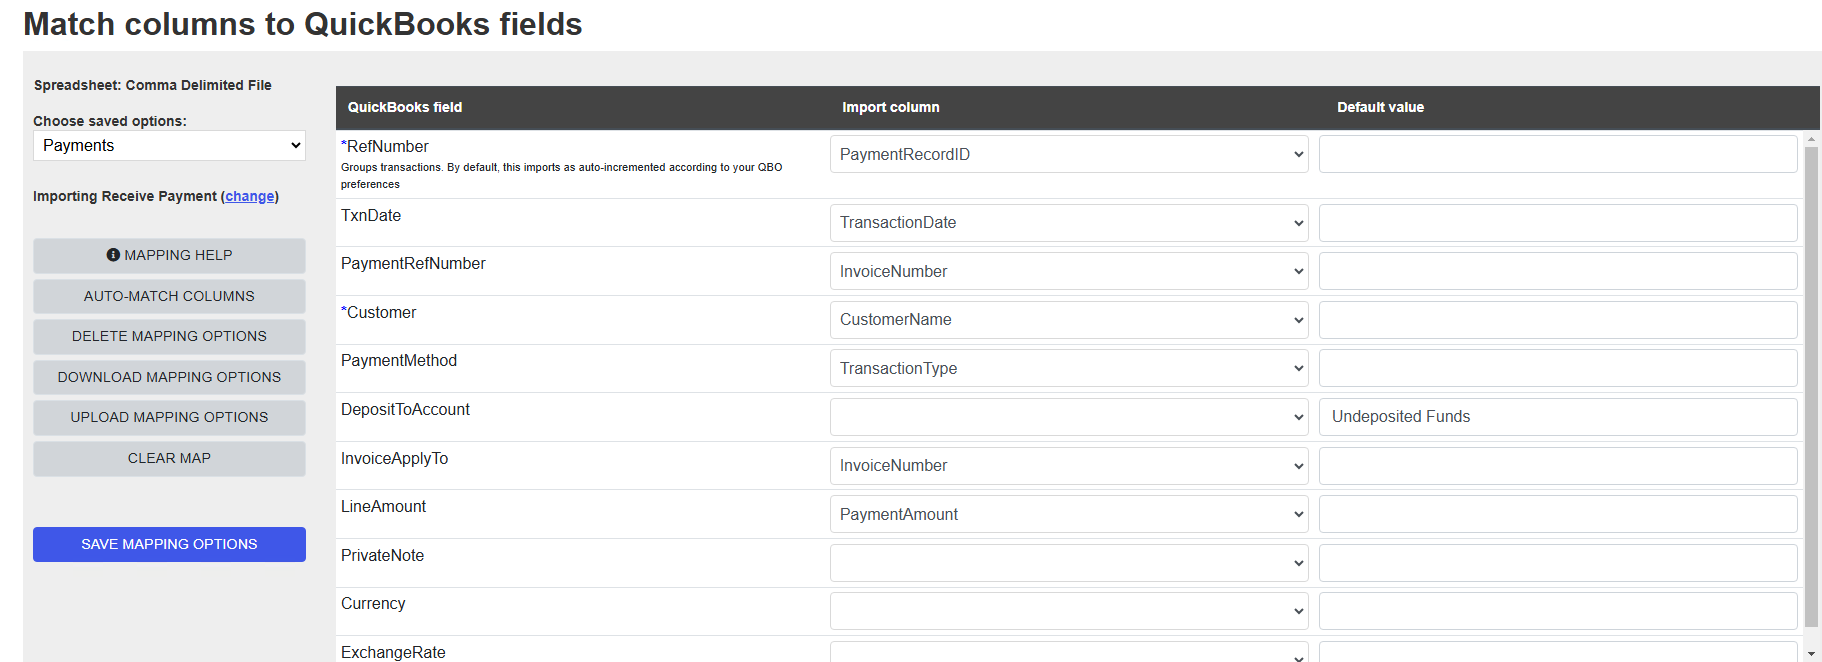Open PaymentMethod import column dropdown
Screen dimensions: 1822x662
1069,368
